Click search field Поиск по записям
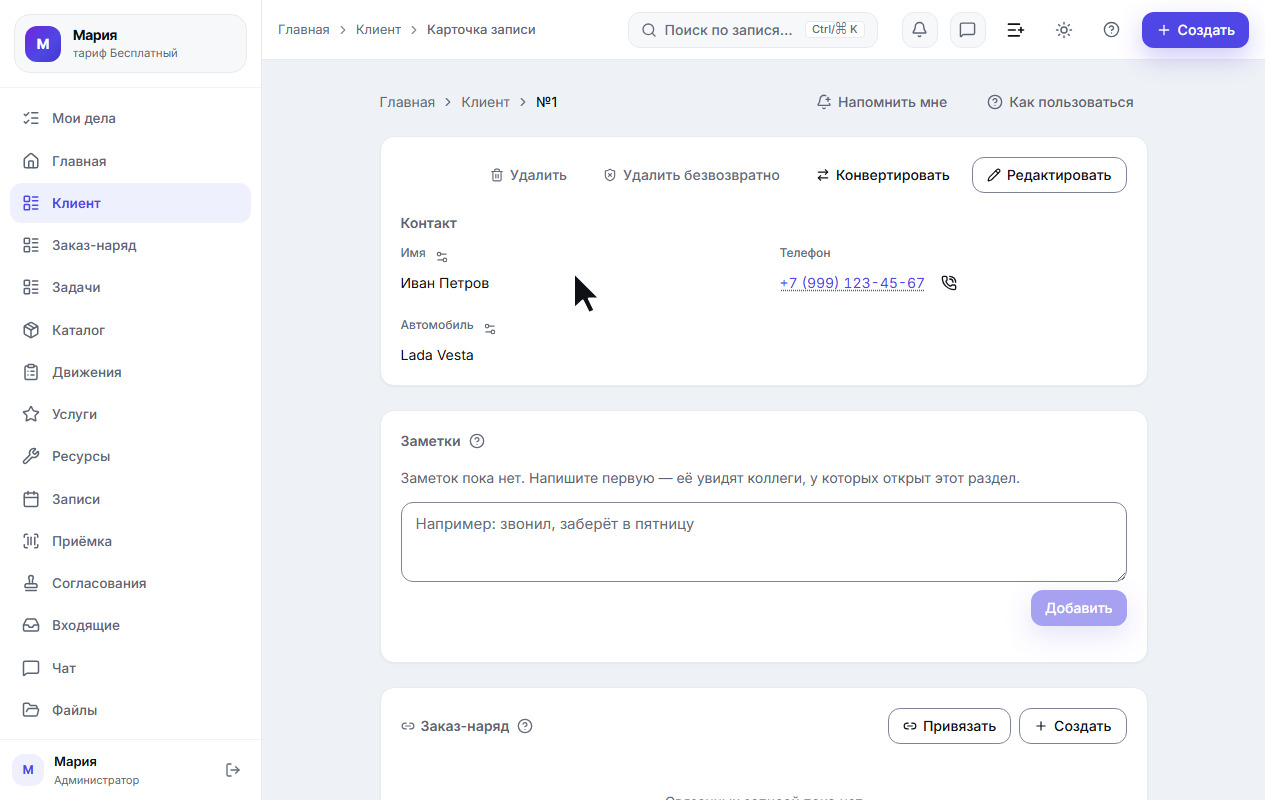Screen dimensions: 1280x800 753,30
